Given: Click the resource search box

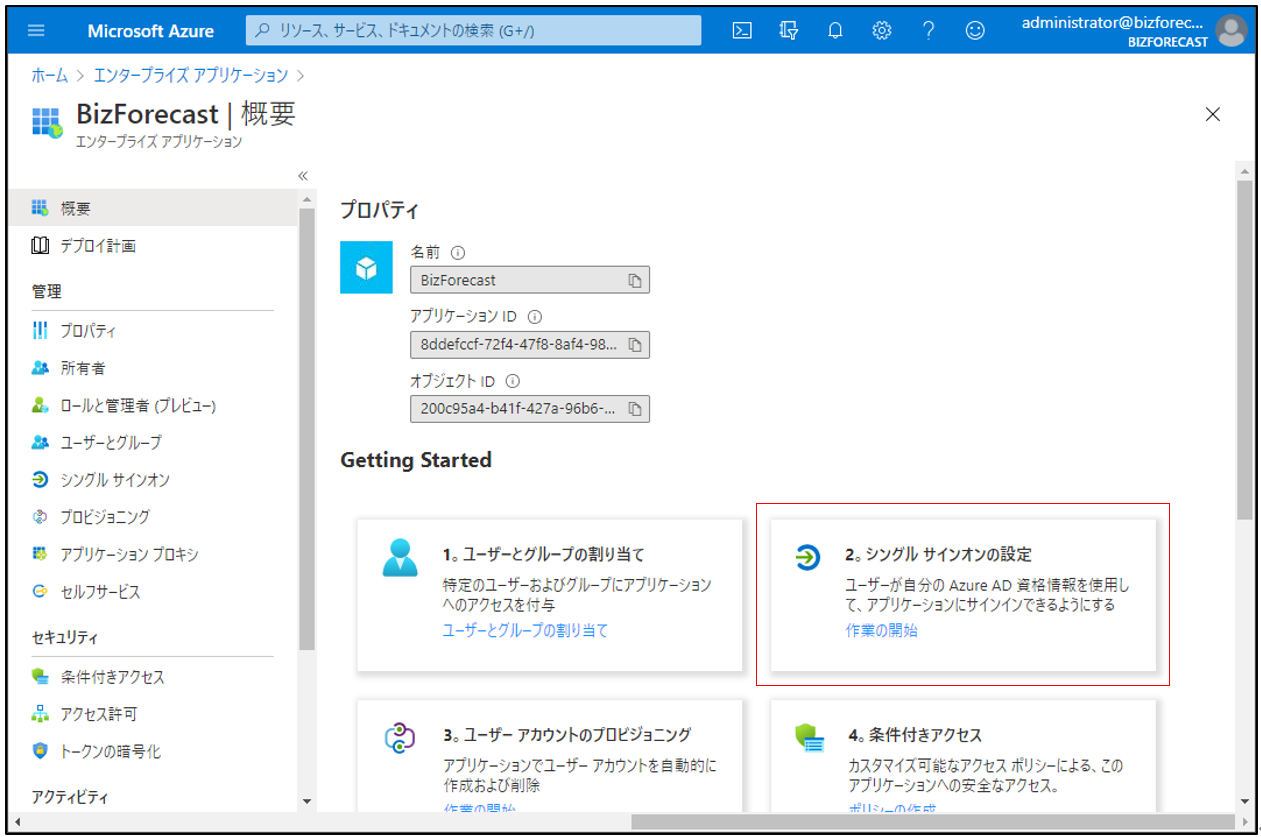Looking at the screenshot, I should [x=473, y=30].
